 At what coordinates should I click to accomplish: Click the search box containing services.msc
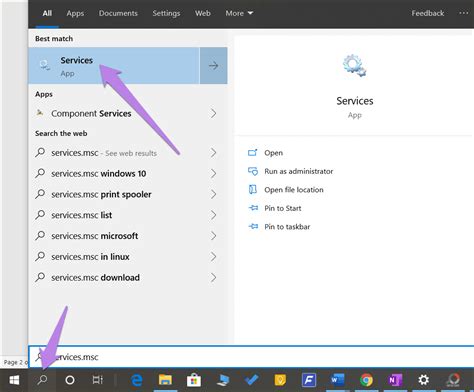click(x=251, y=357)
